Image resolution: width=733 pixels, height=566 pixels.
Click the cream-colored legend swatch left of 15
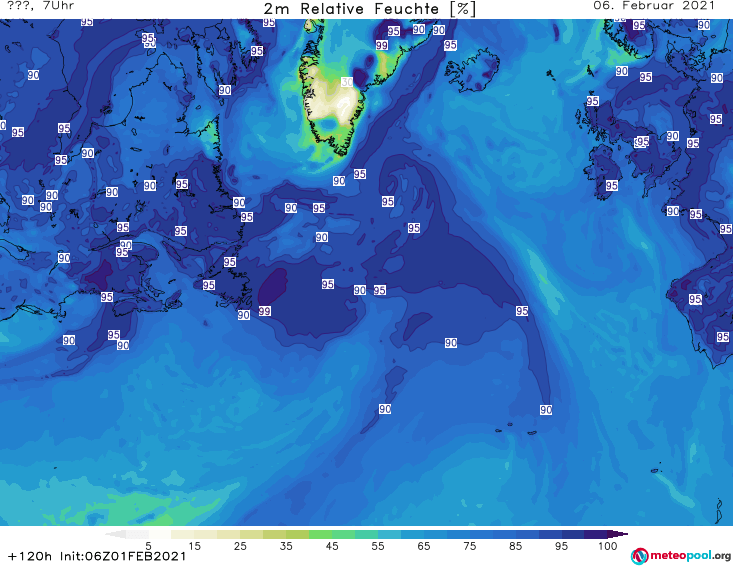(183, 534)
